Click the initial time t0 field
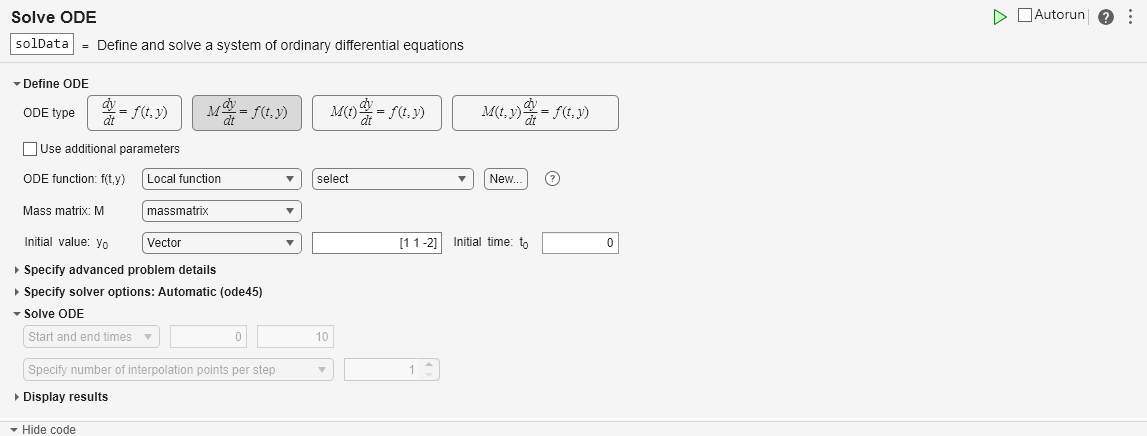The image size is (1147, 436). pos(580,243)
